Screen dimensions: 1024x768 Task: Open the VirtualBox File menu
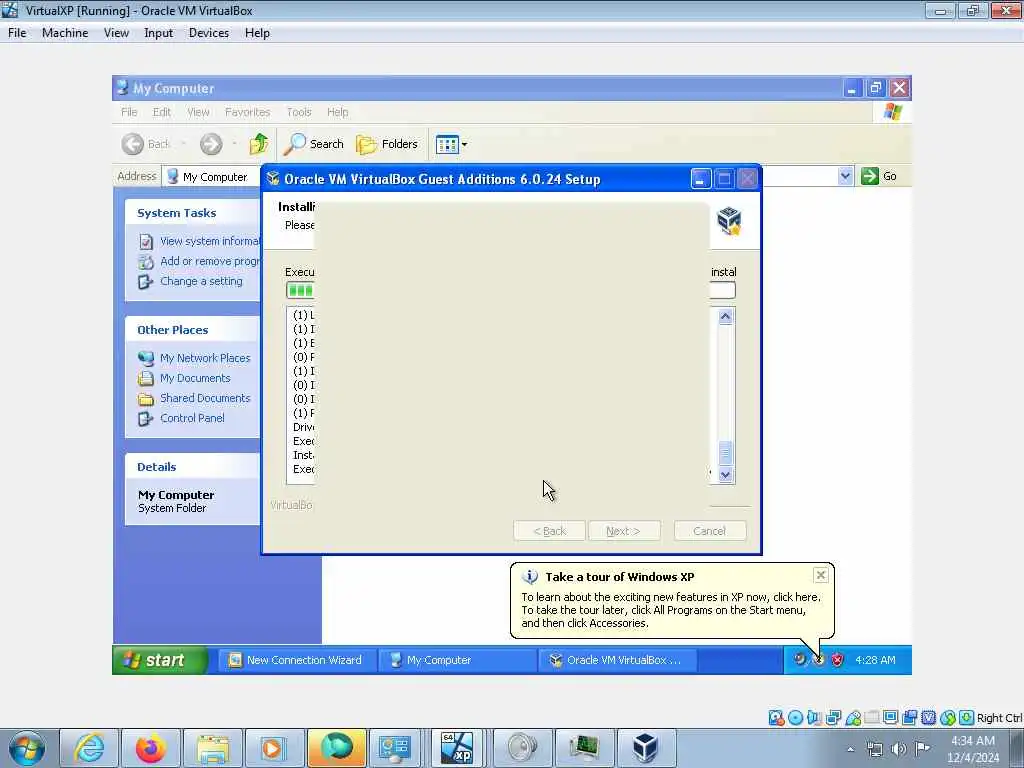17,33
